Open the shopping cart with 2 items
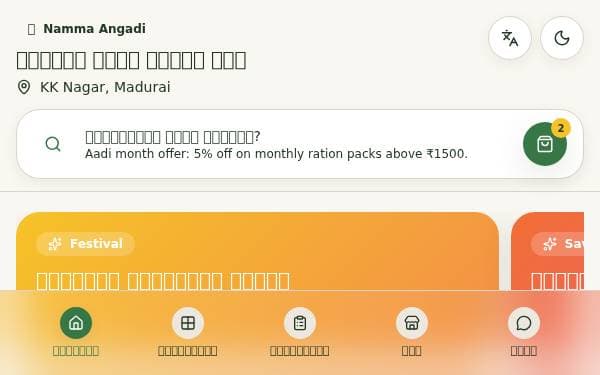The width and height of the screenshot is (600, 375). point(545,144)
